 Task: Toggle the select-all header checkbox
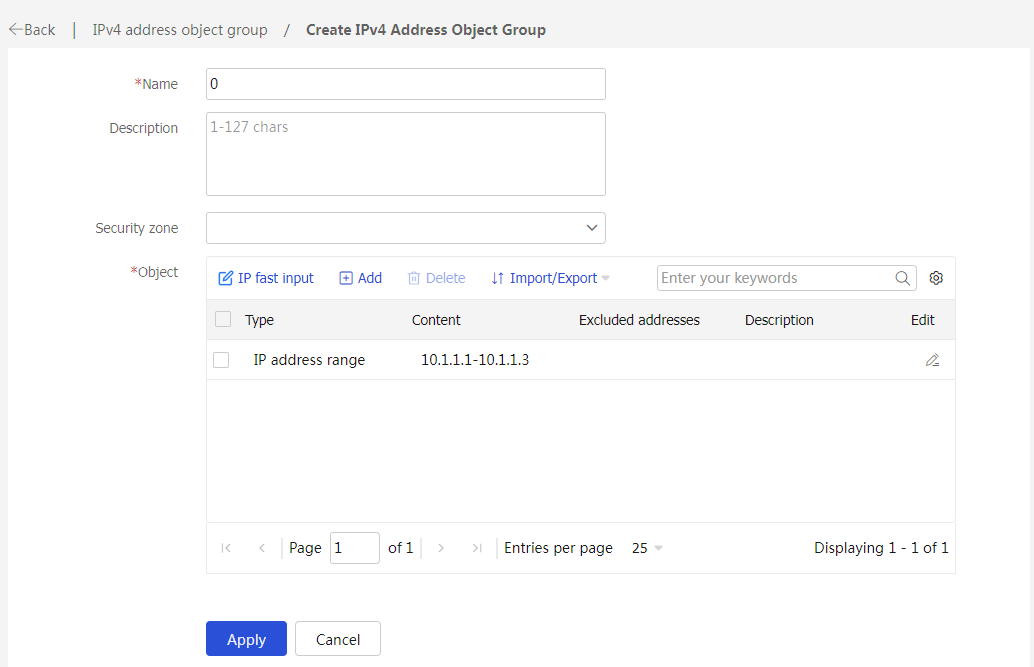click(x=223, y=319)
